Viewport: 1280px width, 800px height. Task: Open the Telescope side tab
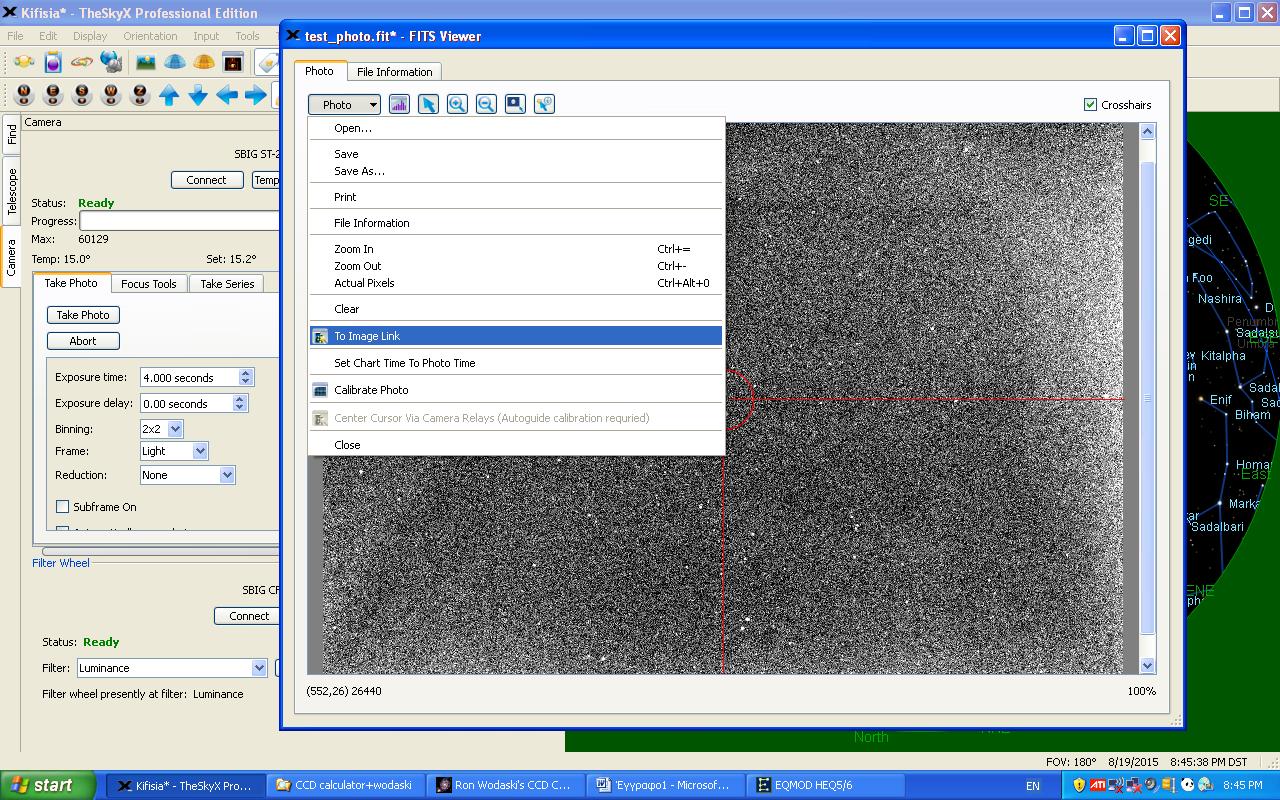(x=11, y=191)
